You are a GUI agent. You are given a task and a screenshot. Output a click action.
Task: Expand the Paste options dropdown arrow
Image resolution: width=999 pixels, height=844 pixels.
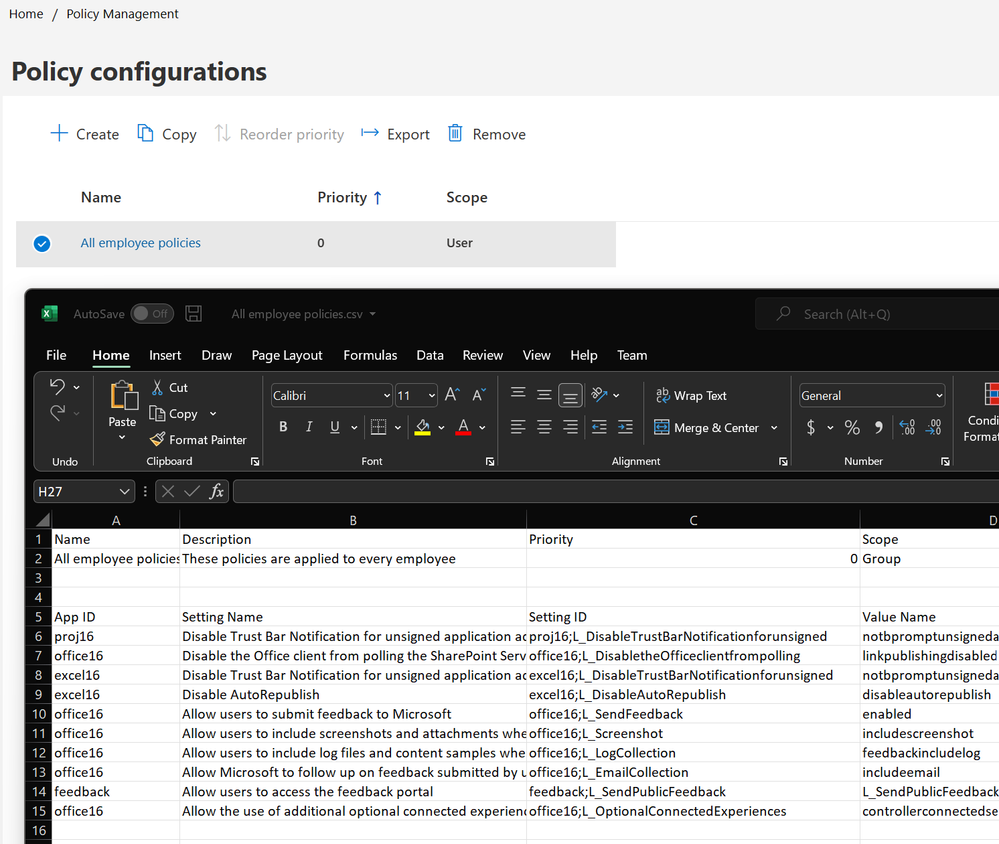click(122, 438)
